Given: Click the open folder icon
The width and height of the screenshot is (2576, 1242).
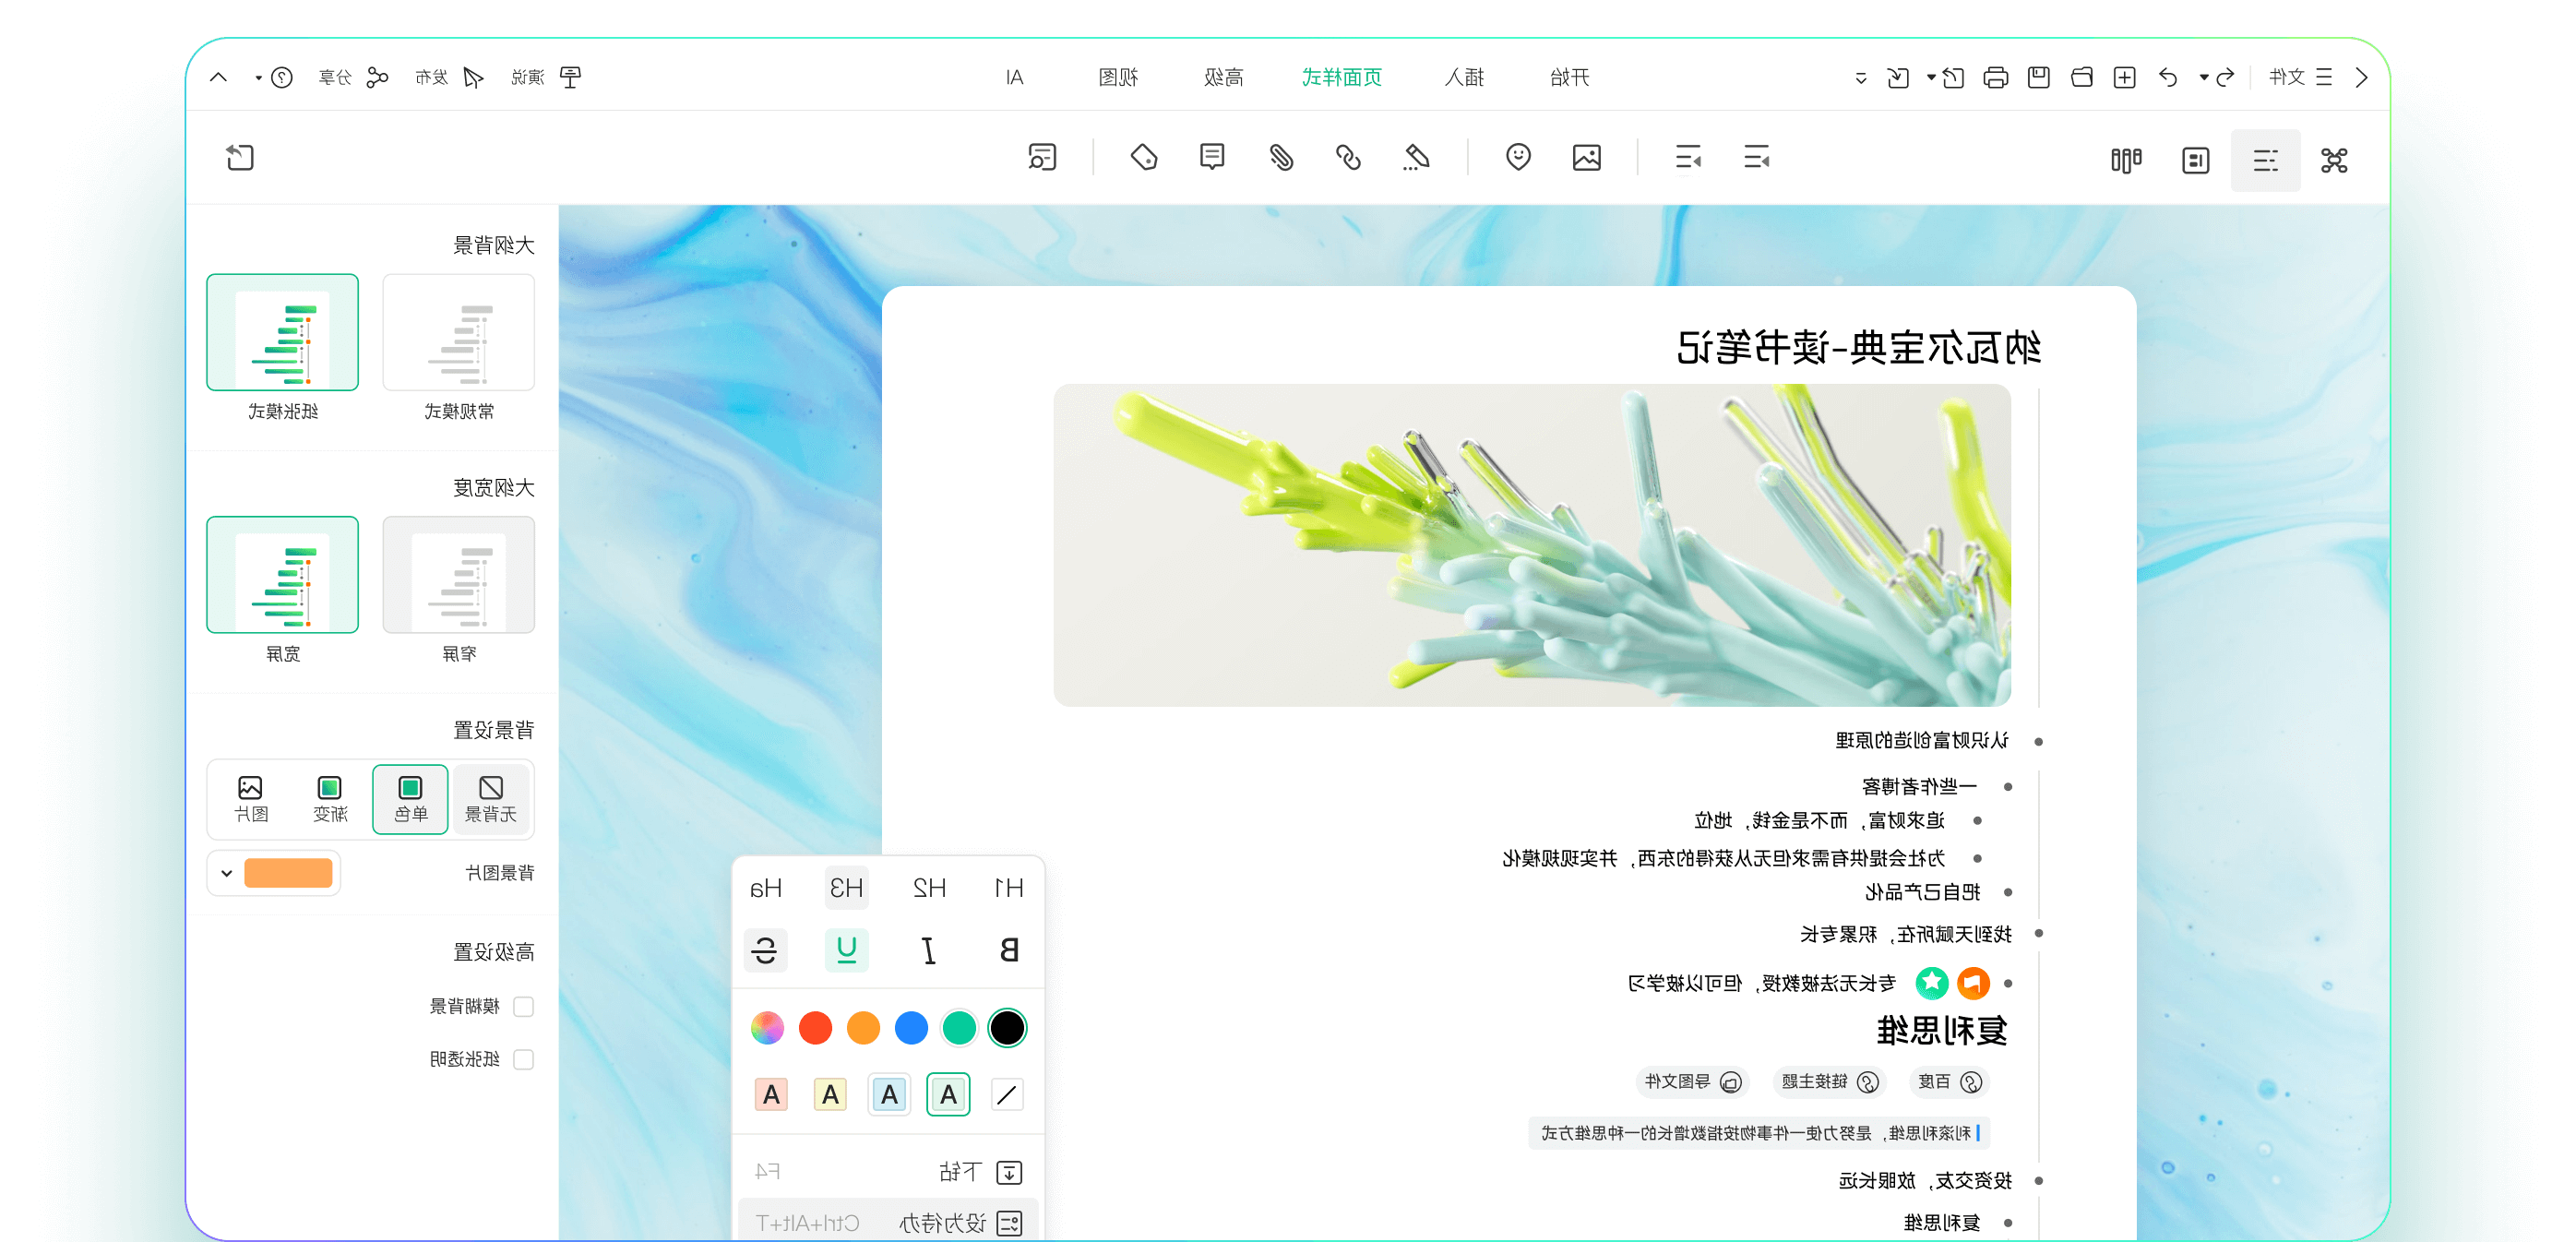Looking at the screenshot, I should (2081, 77).
